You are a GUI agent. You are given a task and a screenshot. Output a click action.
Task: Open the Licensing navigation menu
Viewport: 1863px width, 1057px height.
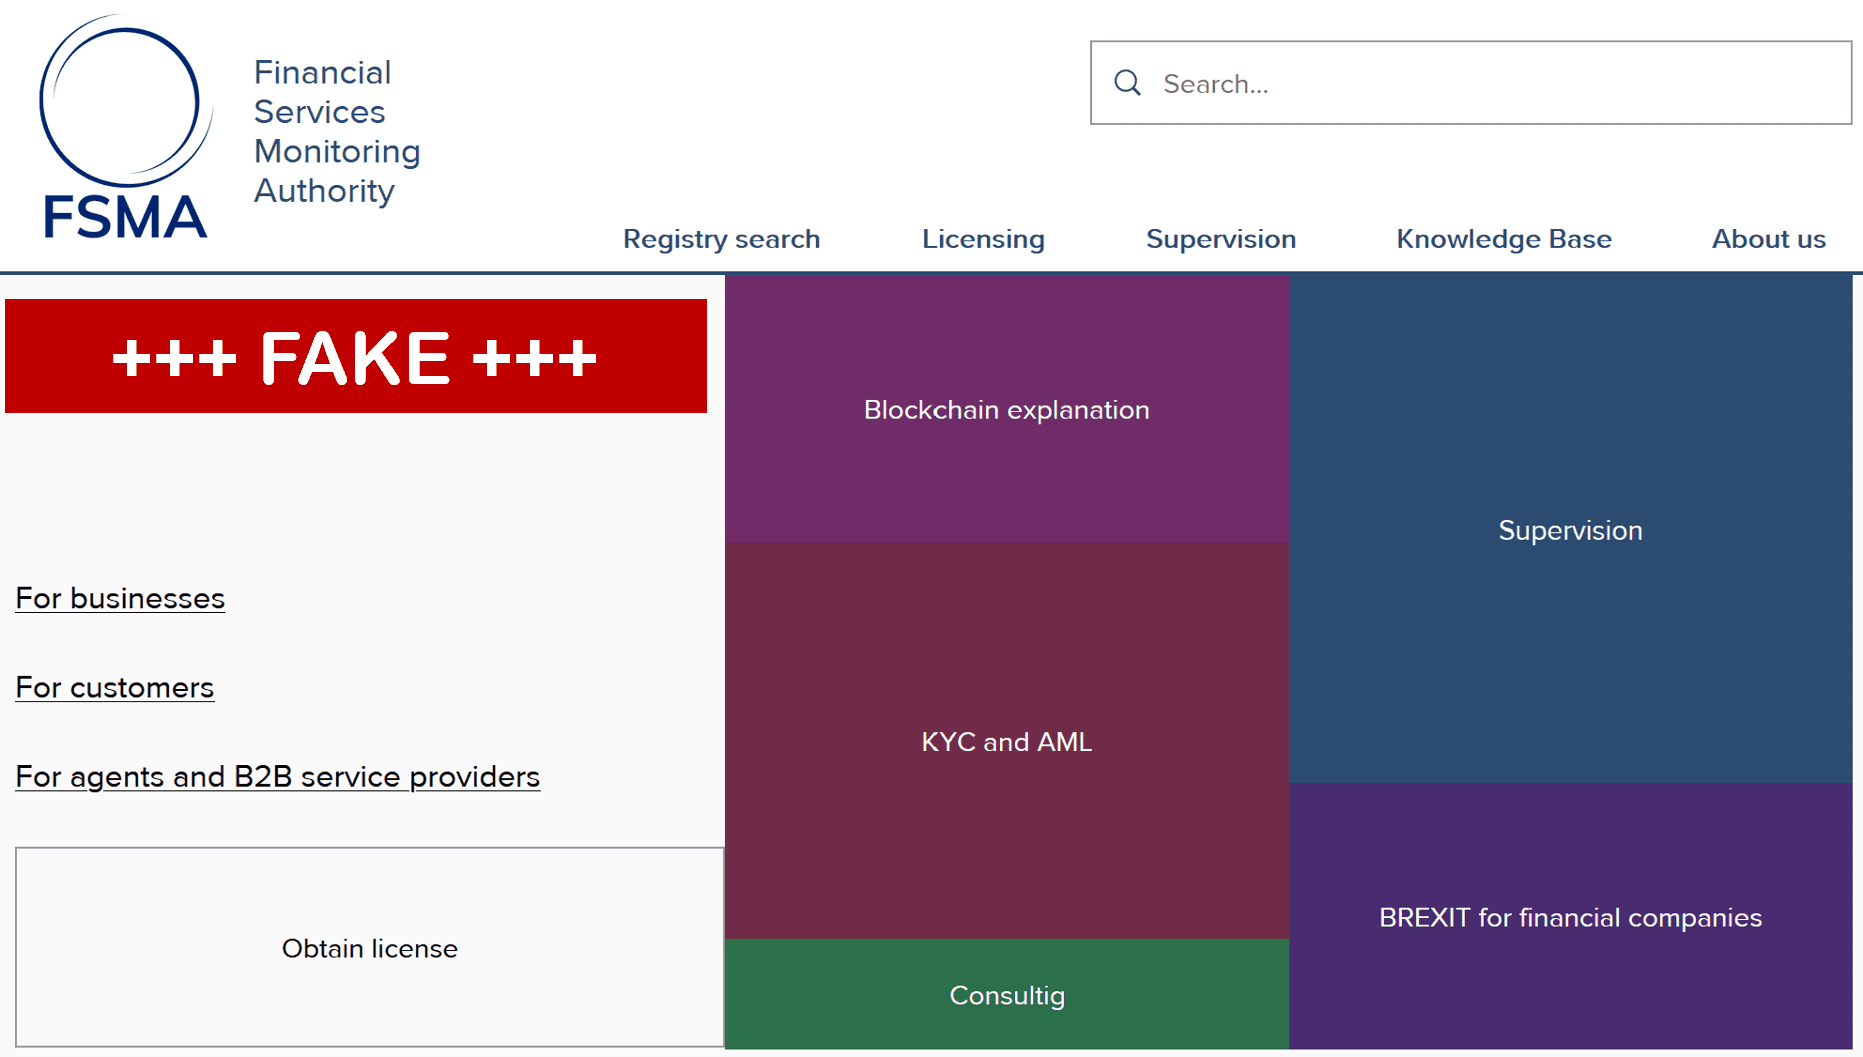point(983,239)
